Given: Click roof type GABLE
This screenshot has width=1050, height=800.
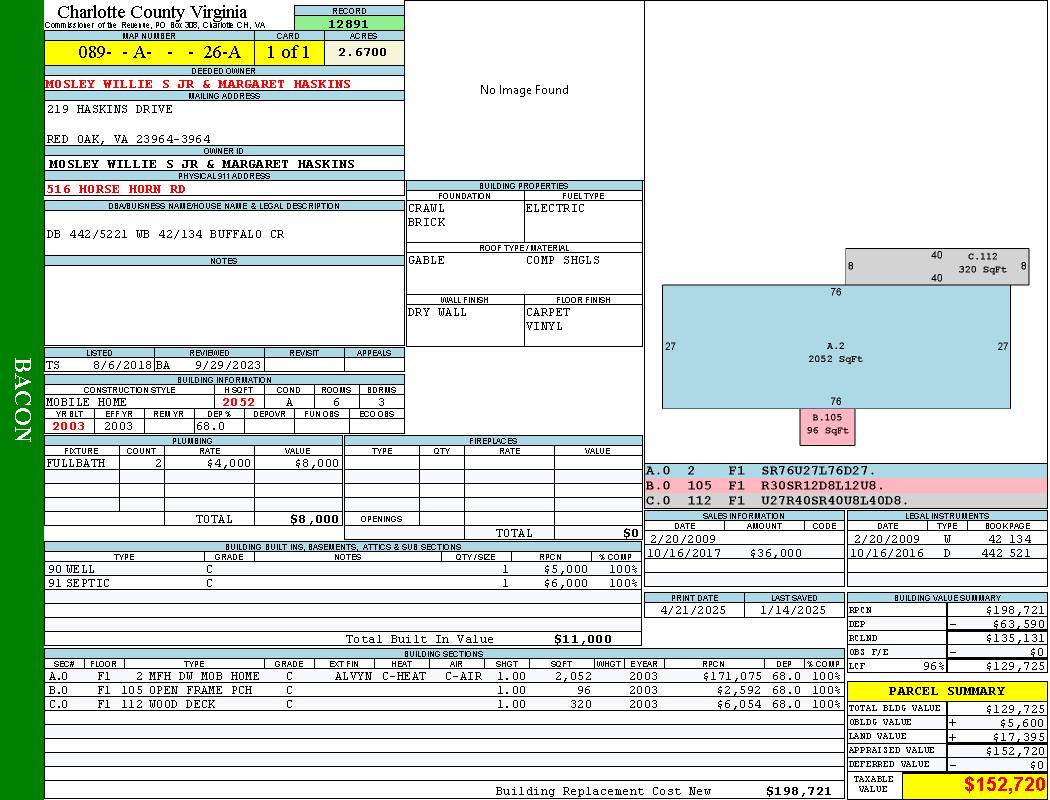Looking at the screenshot, I should click(x=427, y=260).
